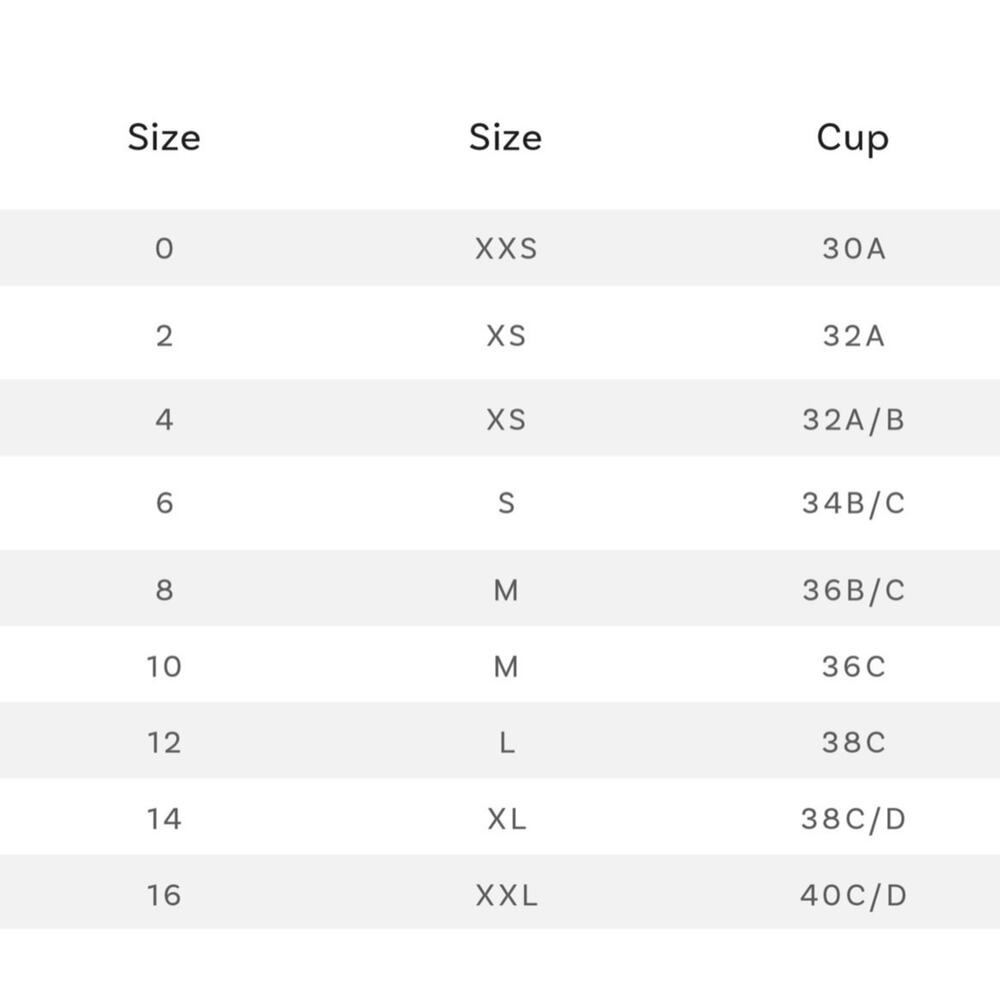Click the Cup column header

pyautogui.click(x=852, y=138)
